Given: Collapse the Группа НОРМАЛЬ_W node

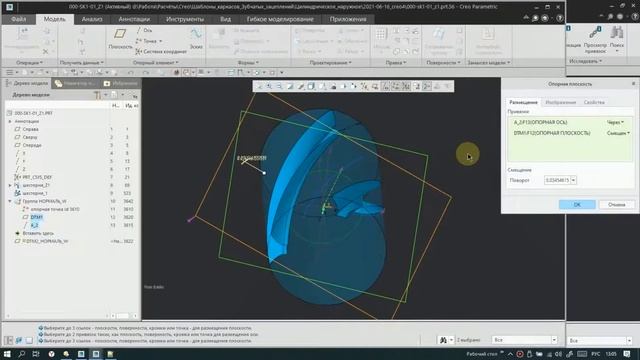Looking at the screenshot, I should (10, 201).
